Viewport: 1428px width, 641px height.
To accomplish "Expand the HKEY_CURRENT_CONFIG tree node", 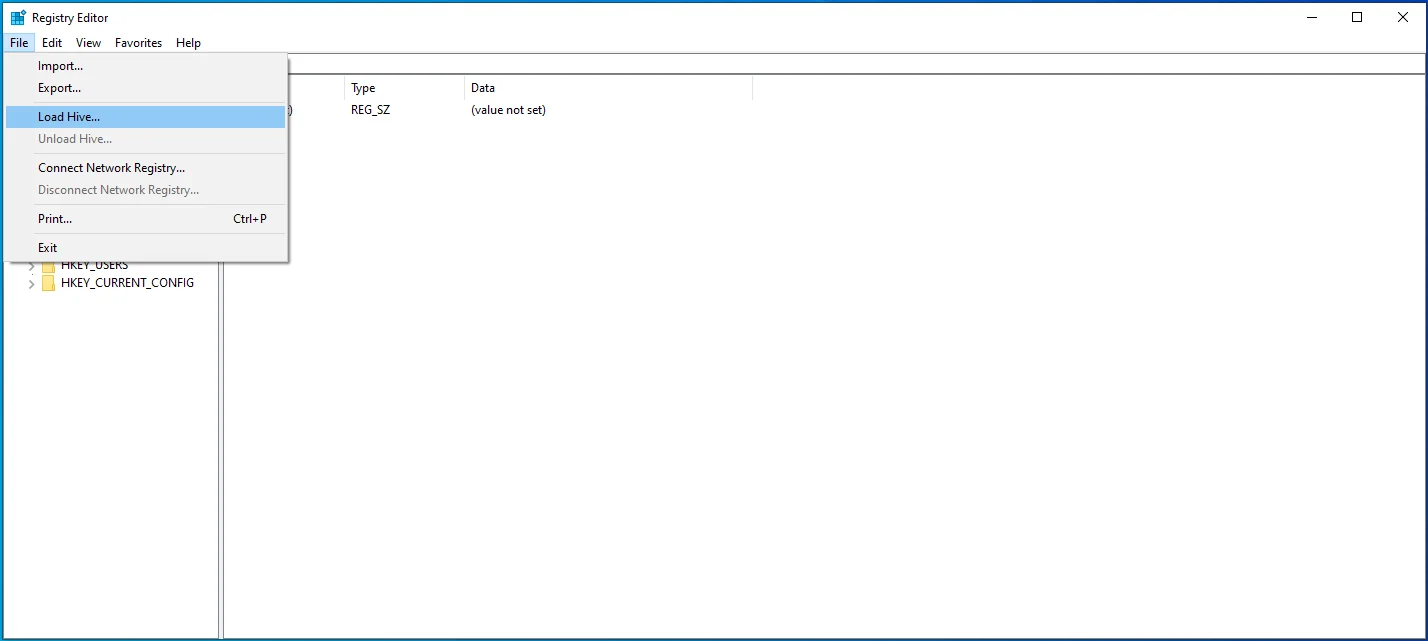I will [31, 284].
